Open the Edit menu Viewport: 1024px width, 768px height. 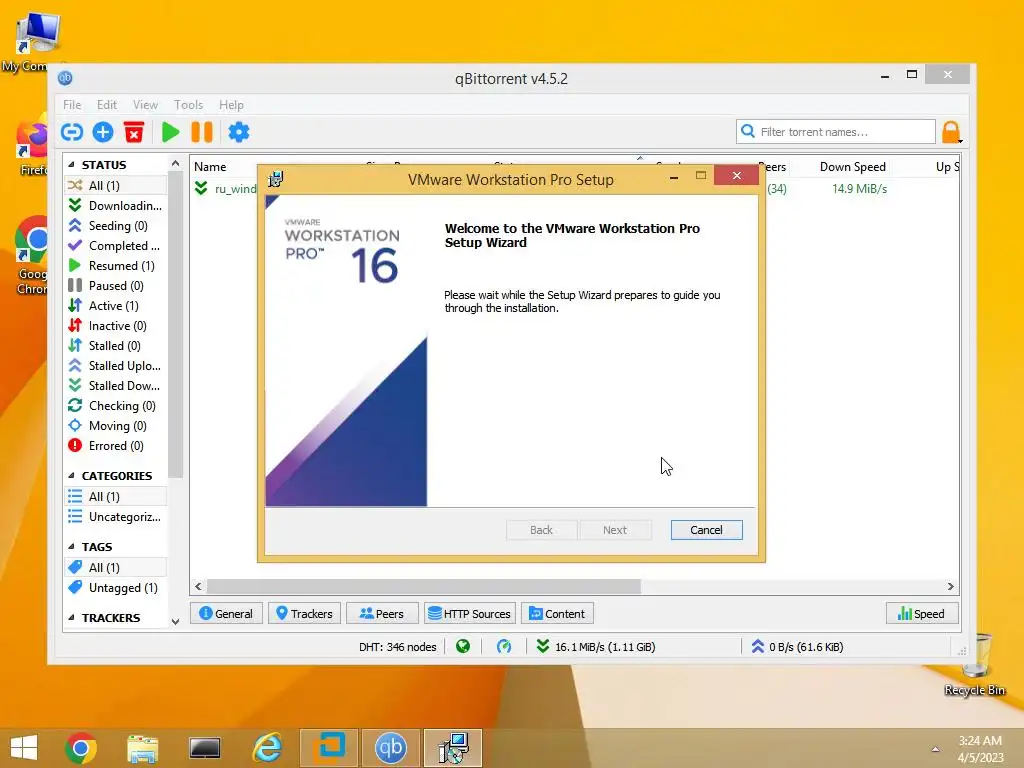106,104
